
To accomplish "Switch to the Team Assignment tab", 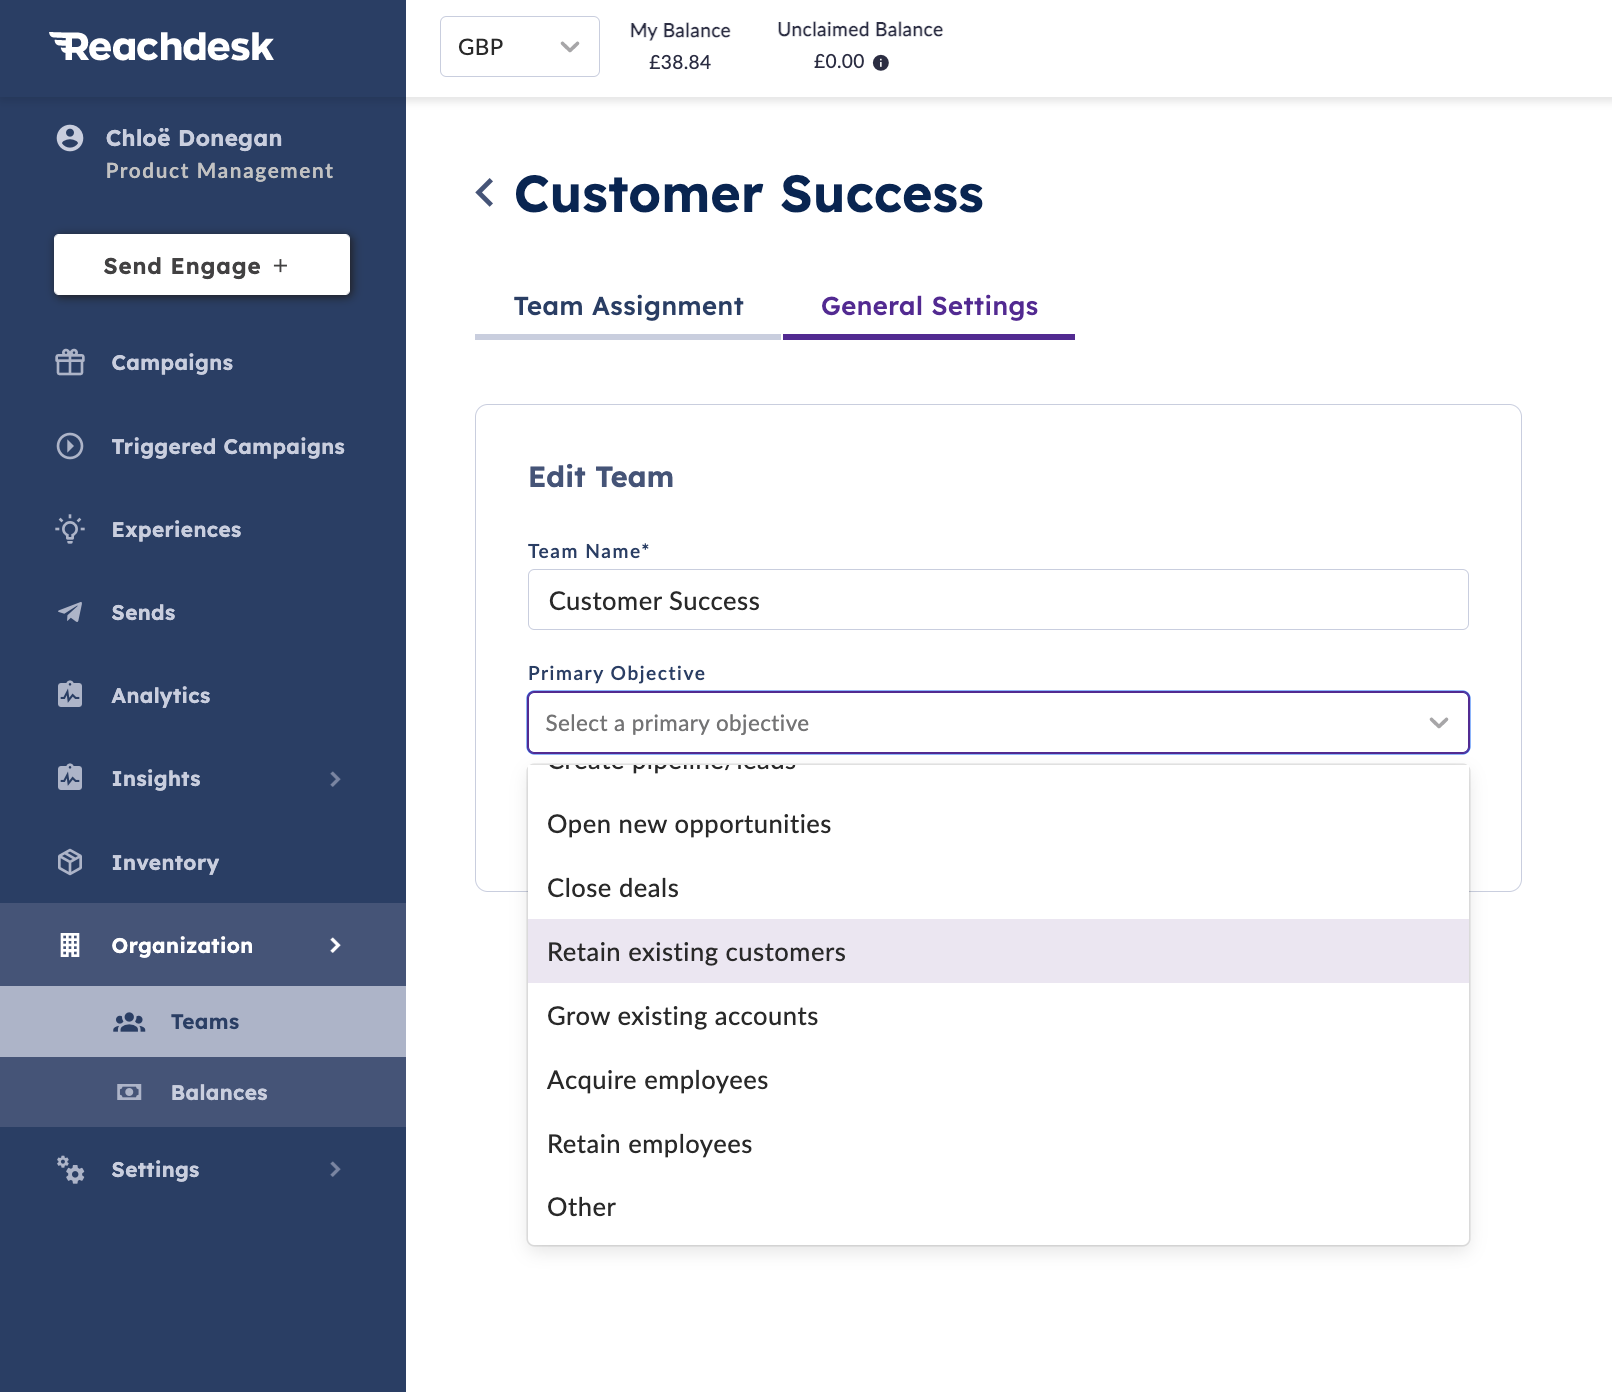I will tap(628, 306).
